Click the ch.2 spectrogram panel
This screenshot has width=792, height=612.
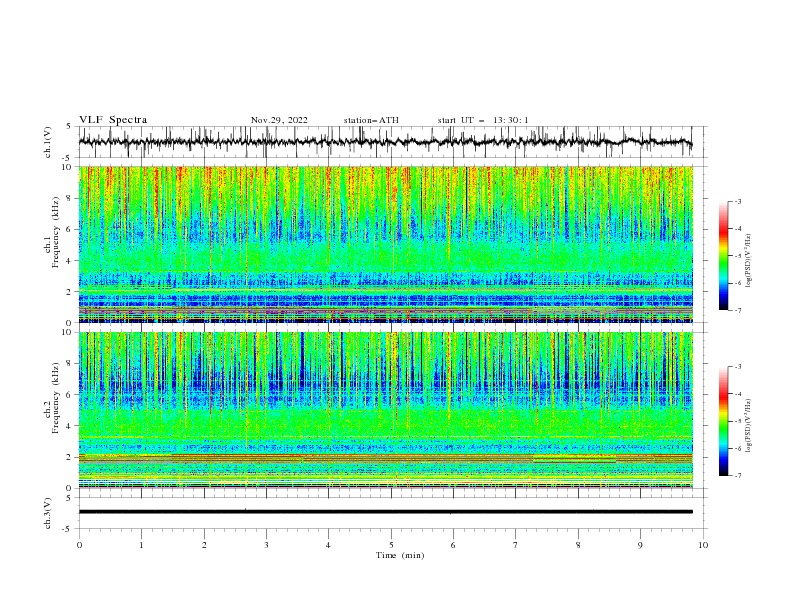point(386,410)
